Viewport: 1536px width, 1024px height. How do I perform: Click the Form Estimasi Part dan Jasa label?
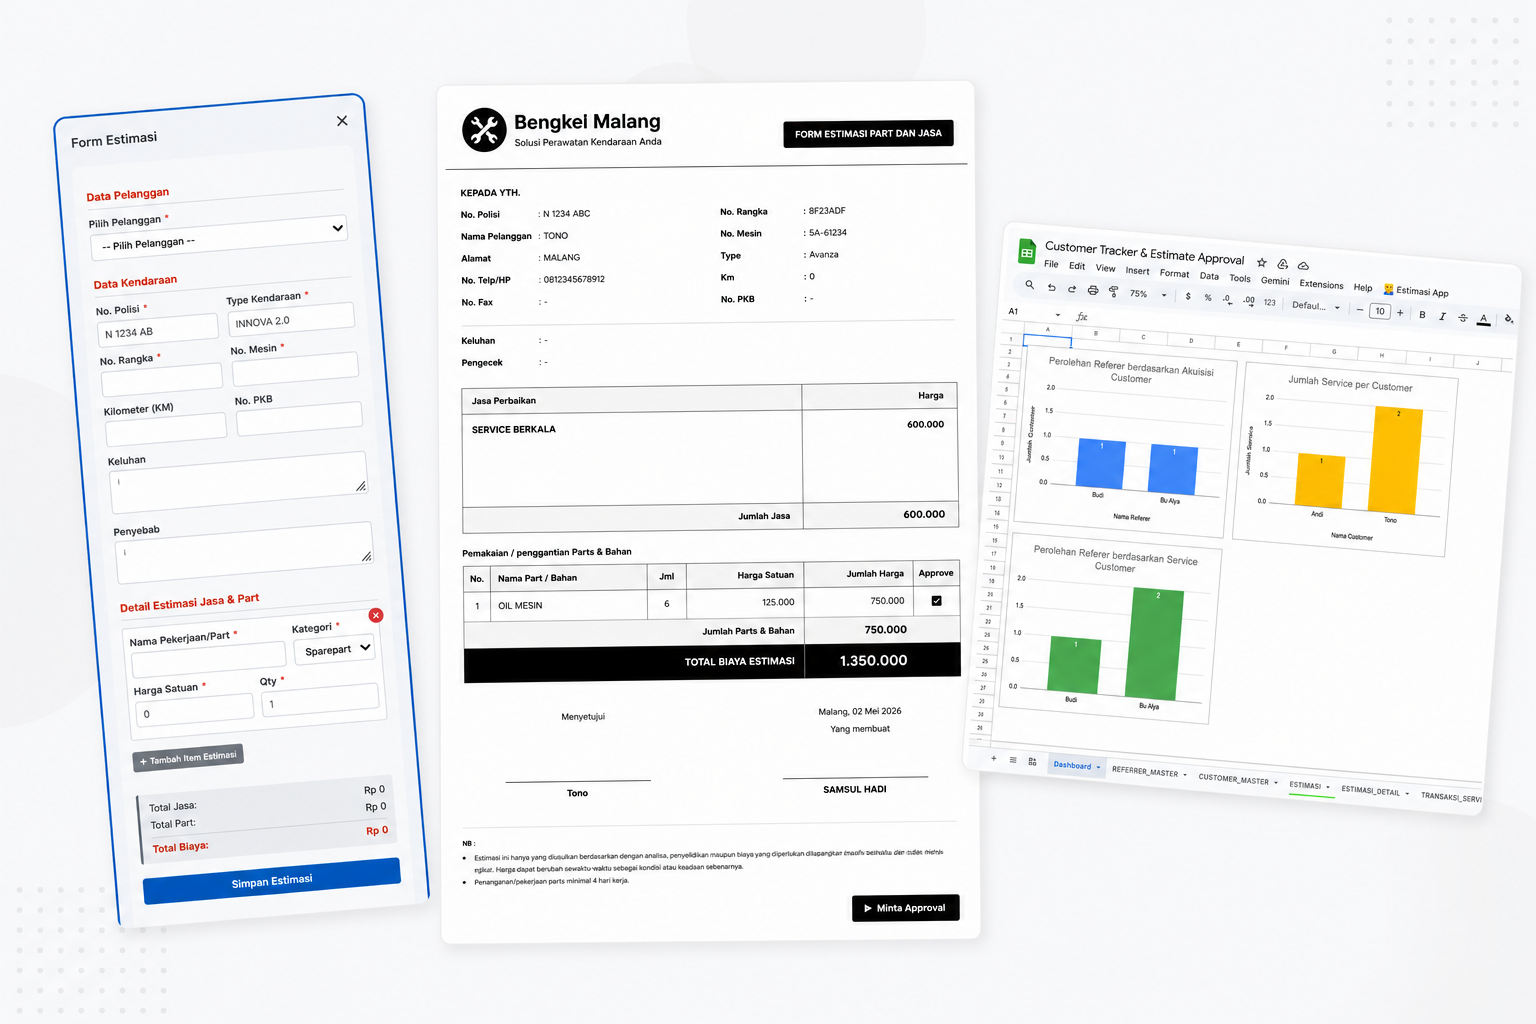(868, 133)
